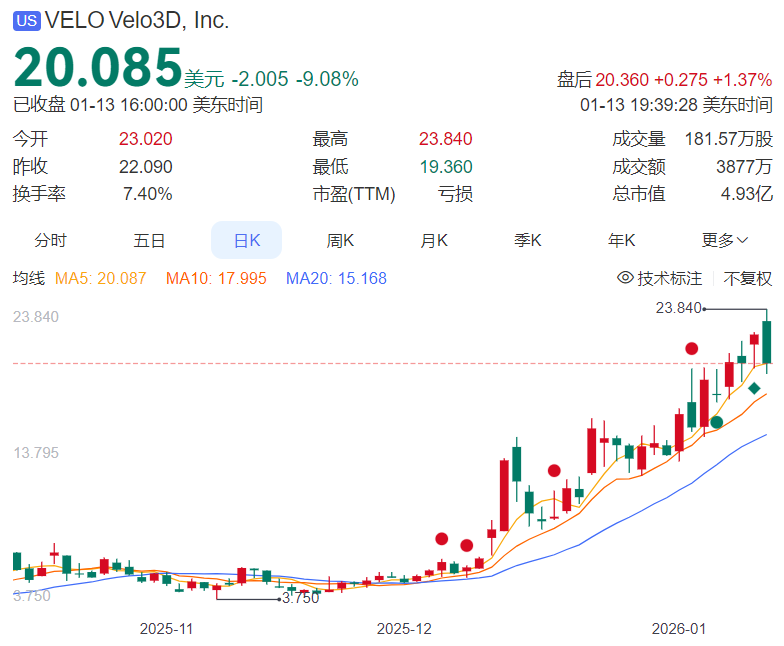Open the 月K monthly chart view
This screenshot has width=784, height=646.
(434, 240)
